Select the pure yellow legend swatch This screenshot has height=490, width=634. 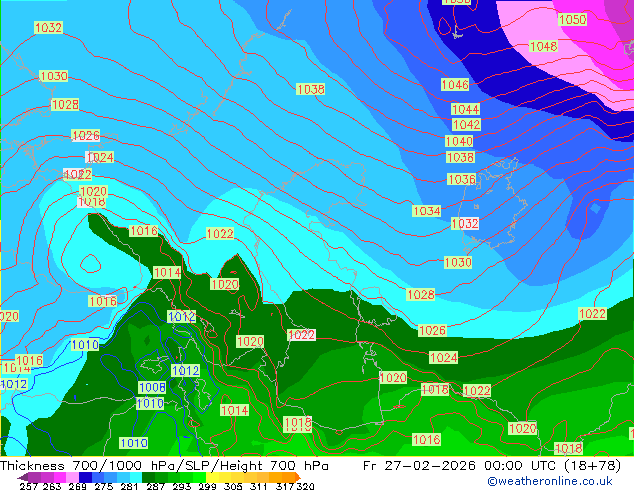pos(212,477)
